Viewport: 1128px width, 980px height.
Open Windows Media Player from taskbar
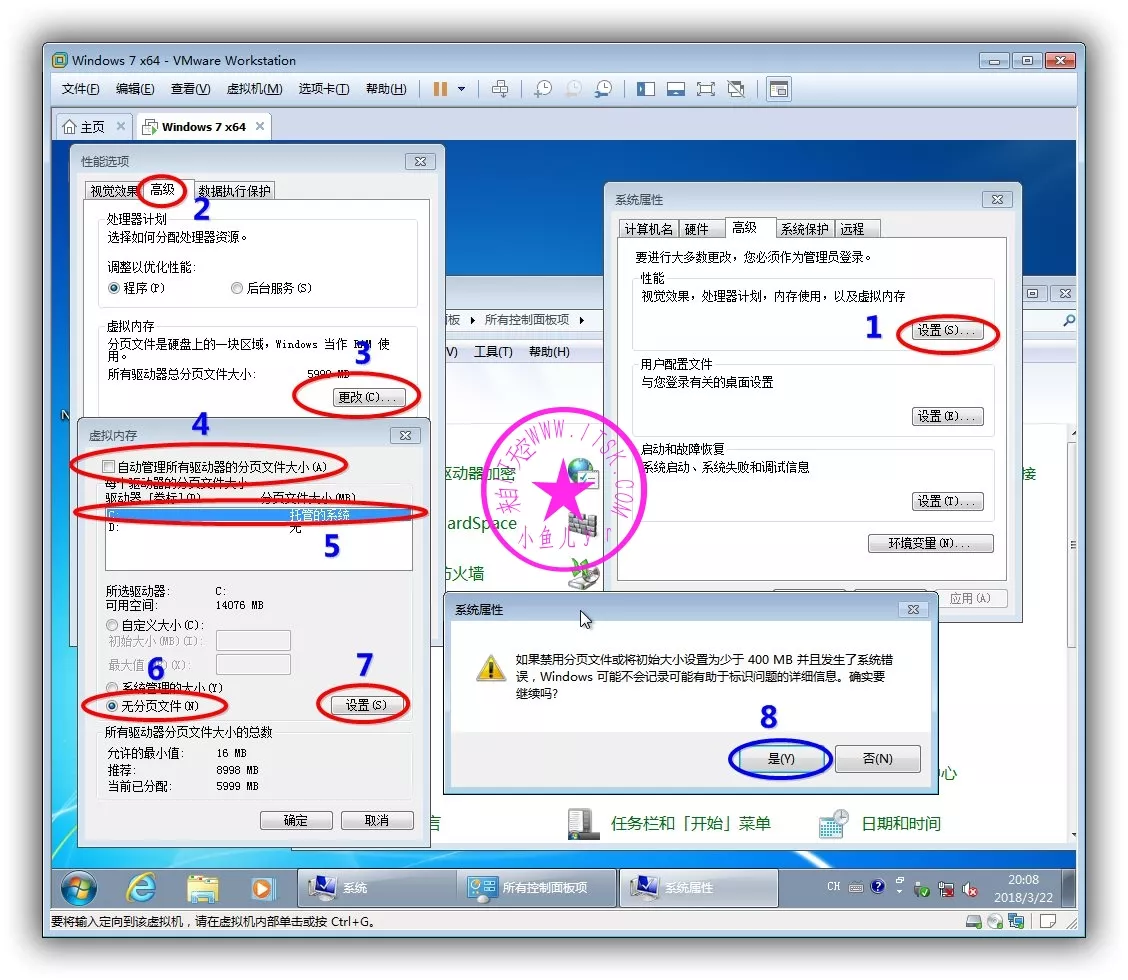pyautogui.click(x=262, y=887)
